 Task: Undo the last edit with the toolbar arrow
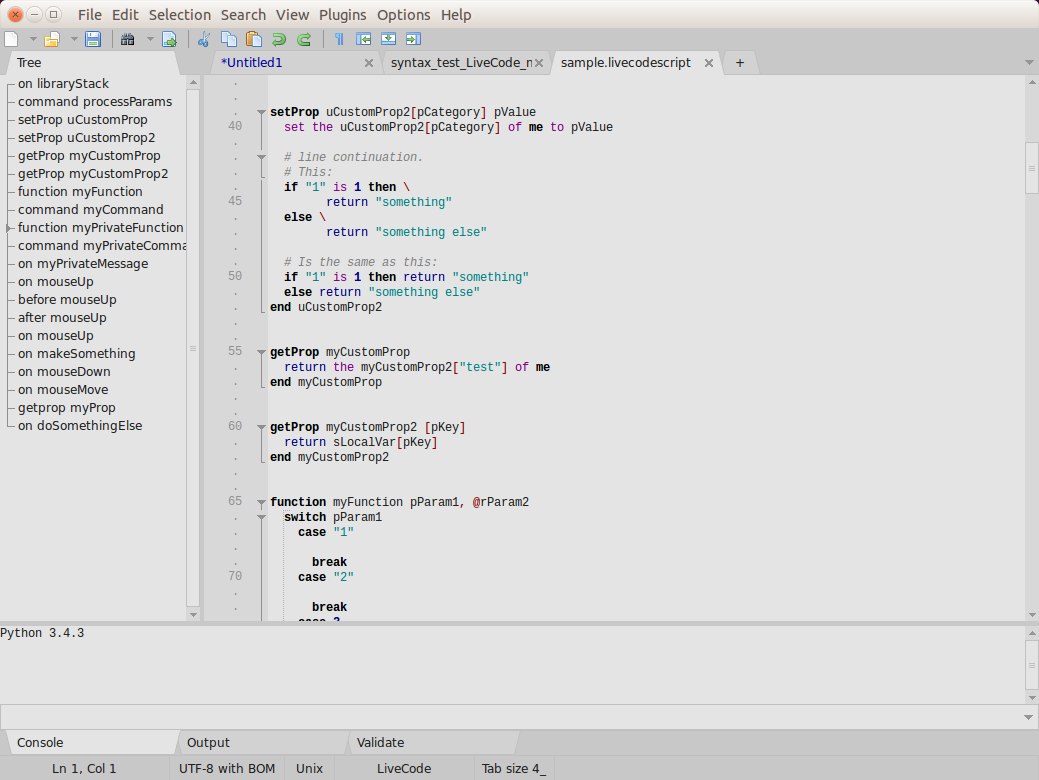pyautogui.click(x=279, y=39)
